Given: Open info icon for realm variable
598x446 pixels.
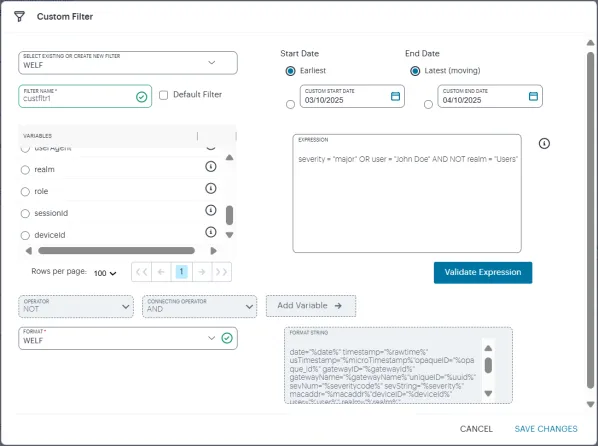Looking at the screenshot, I should (211, 166).
